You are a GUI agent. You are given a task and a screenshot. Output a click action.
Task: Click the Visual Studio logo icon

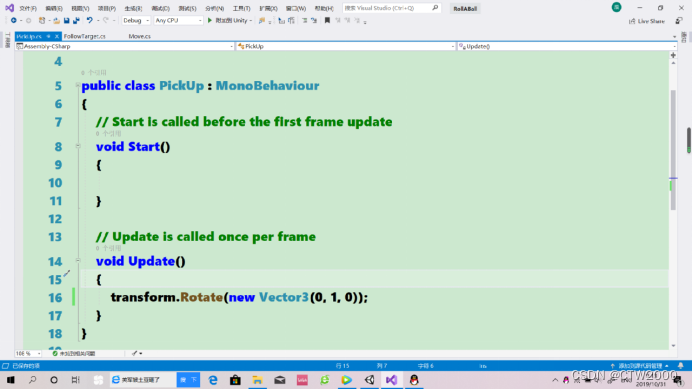click(x=9, y=8)
